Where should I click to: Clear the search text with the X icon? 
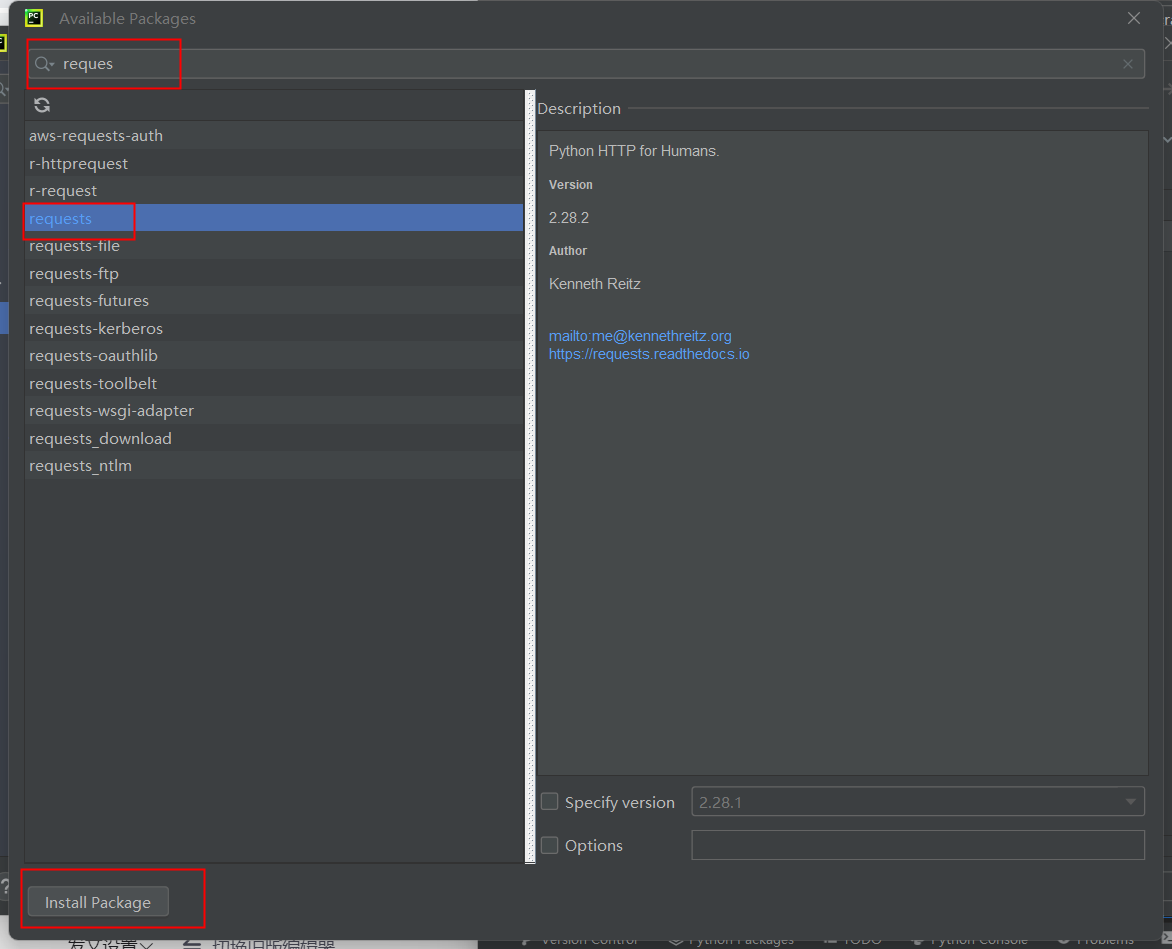tap(1128, 64)
